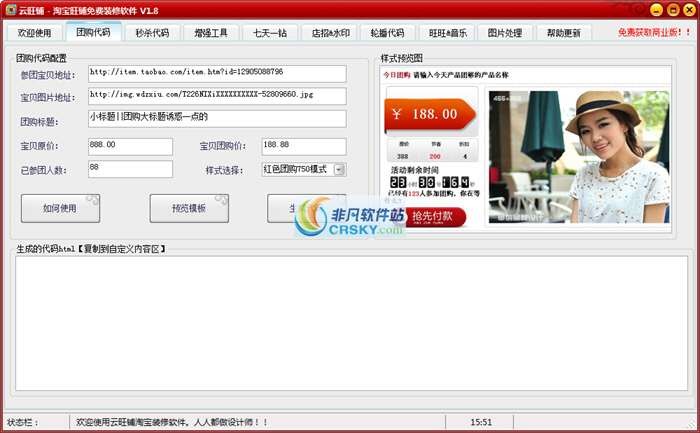Image resolution: width=700 pixels, height=433 pixels.
Task: Select the 旺旺&音乐 tab
Action: pos(448,33)
